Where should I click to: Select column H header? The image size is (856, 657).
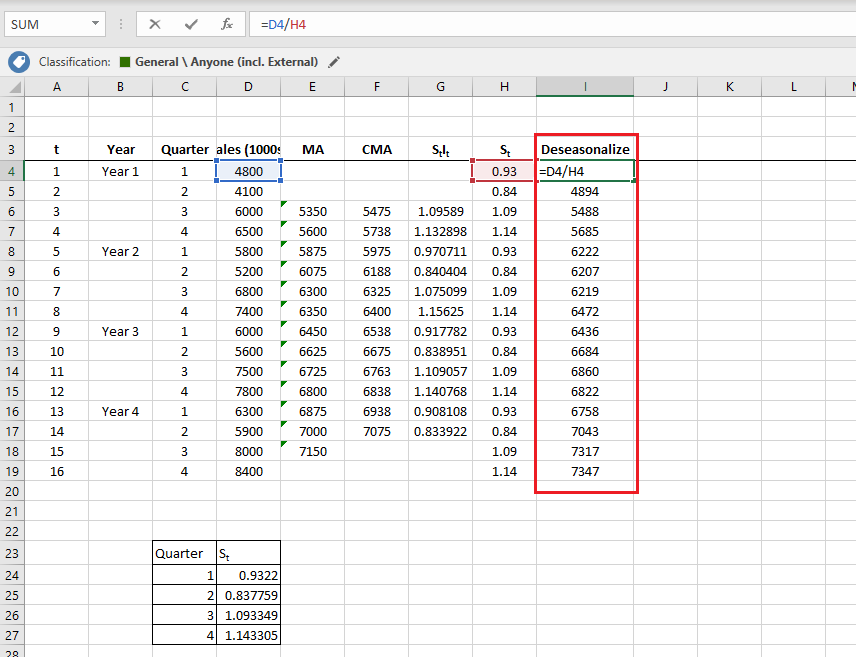pyautogui.click(x=504, y=87)
